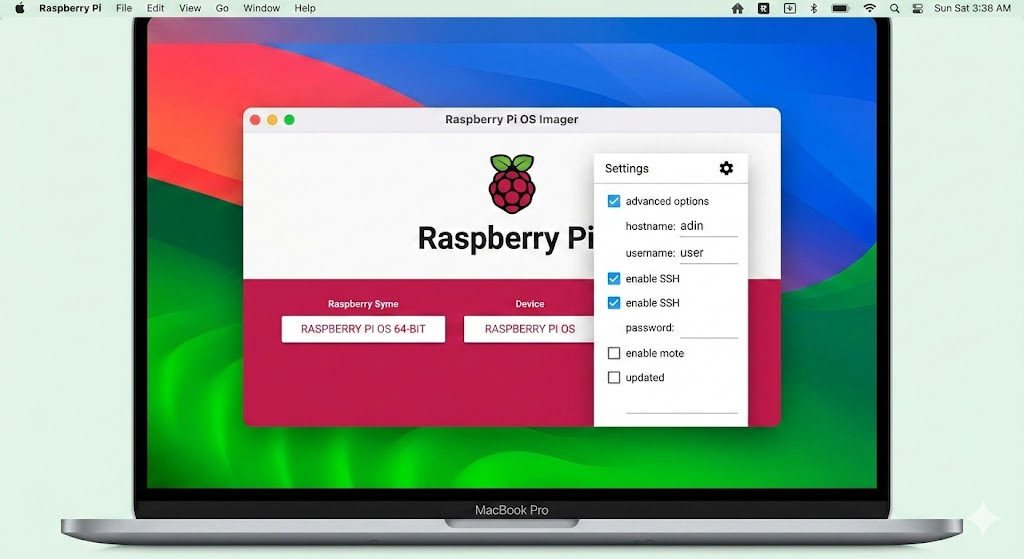
Task: Tick the enable mote checkbox
Action: 614,353
